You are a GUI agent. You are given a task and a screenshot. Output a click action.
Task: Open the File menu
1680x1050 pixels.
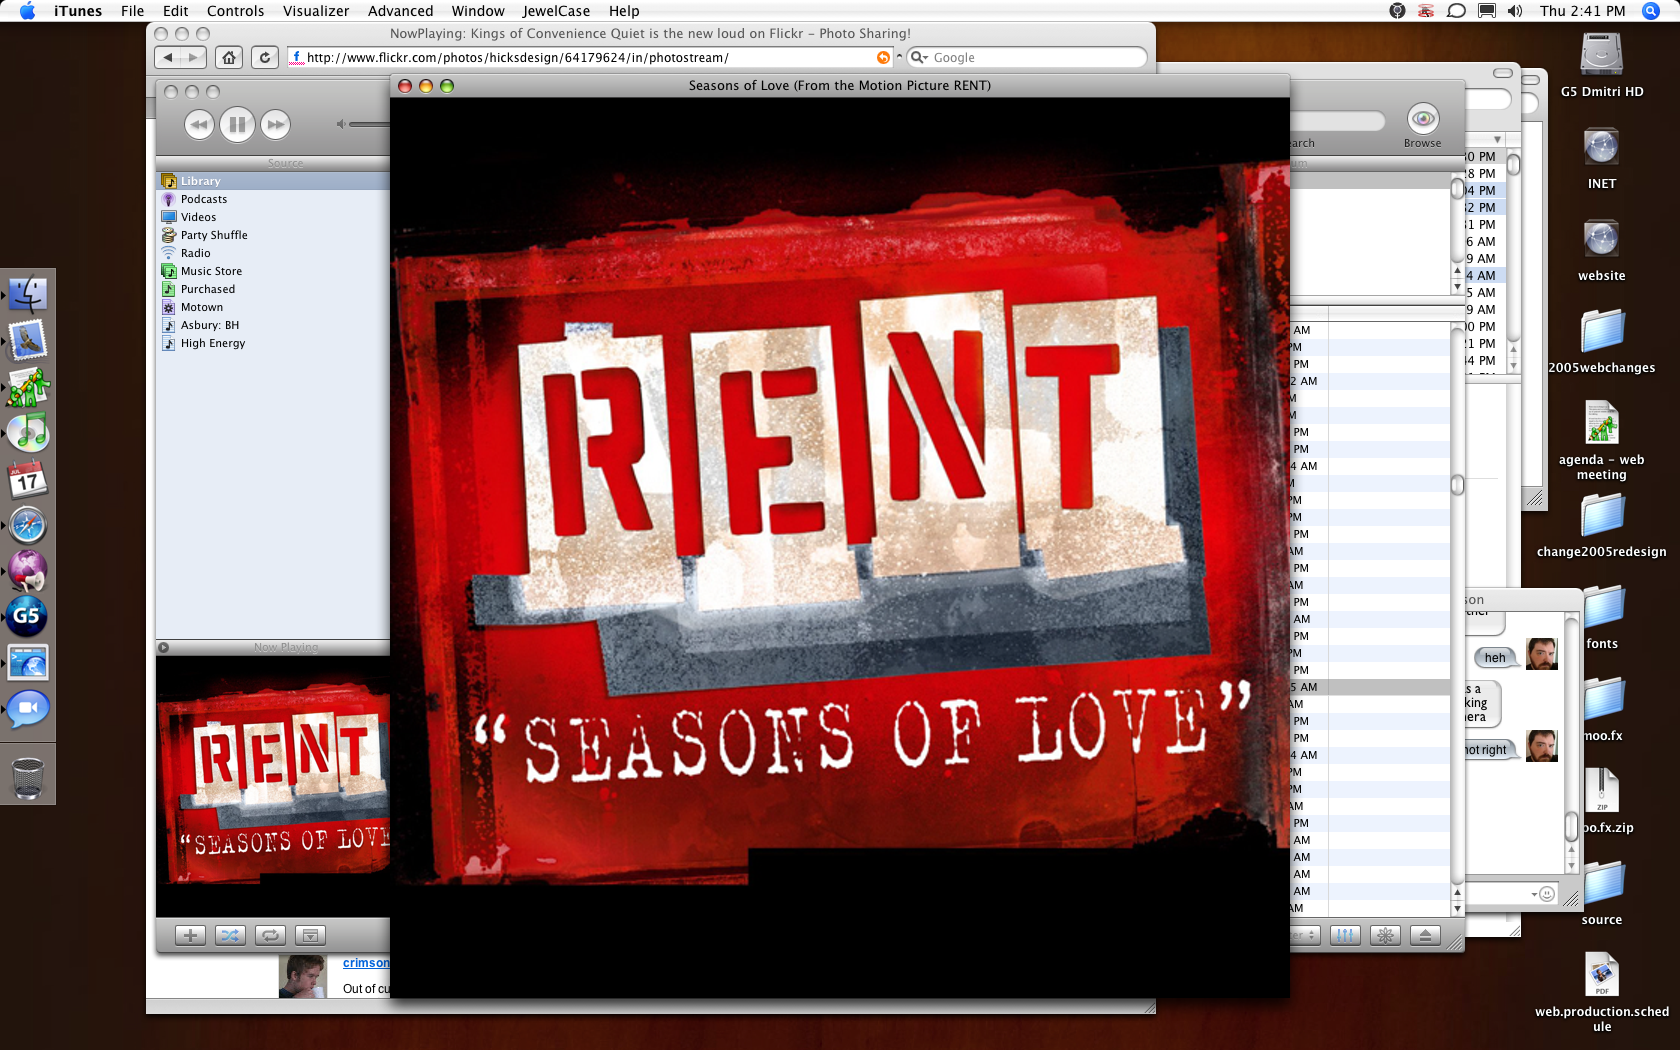click(132, 11)
